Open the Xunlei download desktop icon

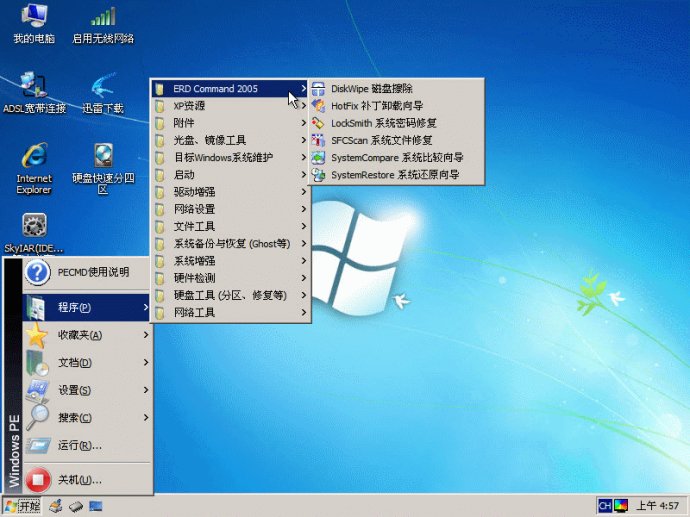point(103,93)
